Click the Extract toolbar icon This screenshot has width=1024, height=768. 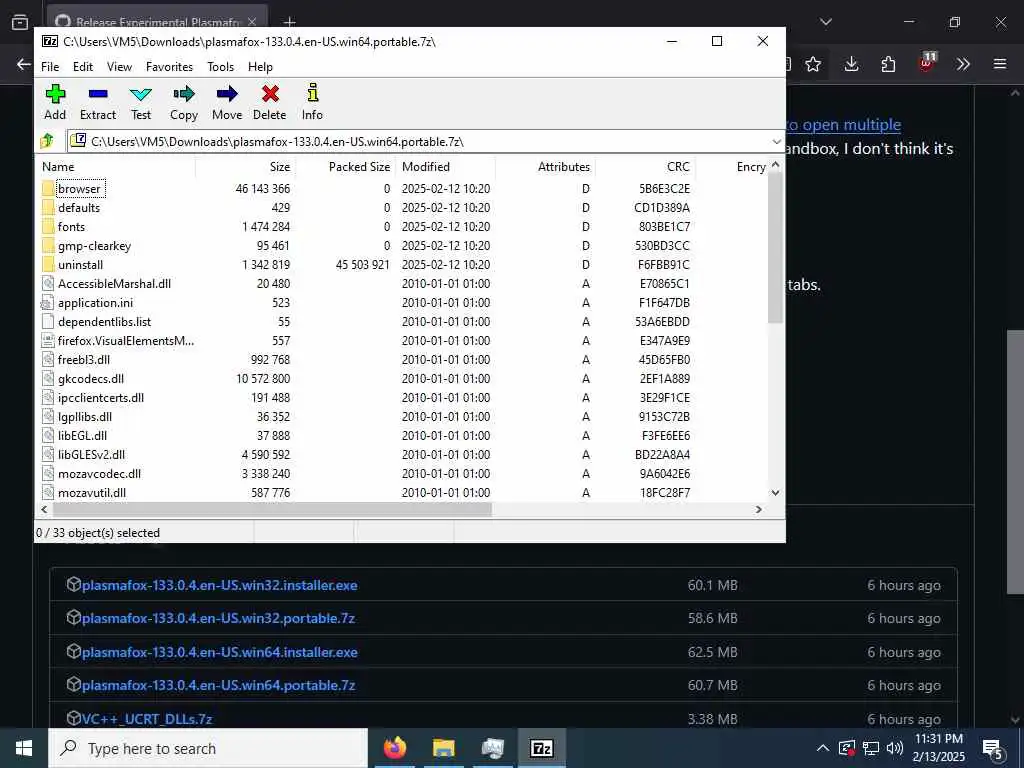click(x=98, y=94)
